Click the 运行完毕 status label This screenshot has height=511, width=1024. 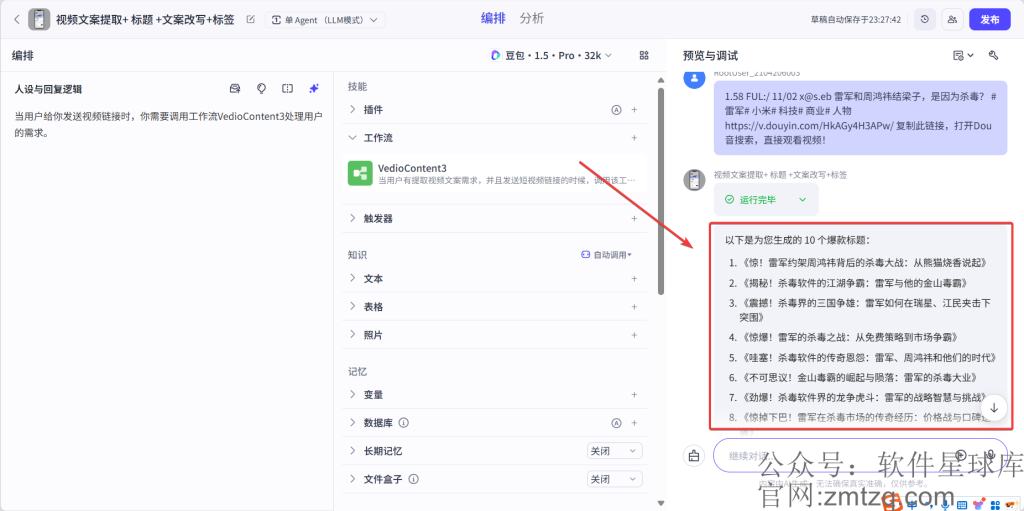click(758, 200)
